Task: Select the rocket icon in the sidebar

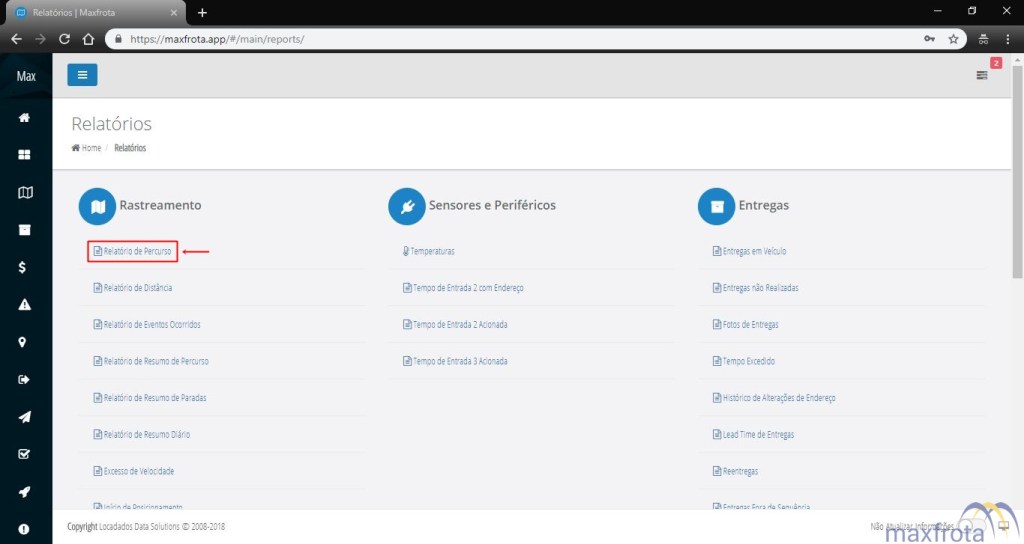Action: coord(25,491)
